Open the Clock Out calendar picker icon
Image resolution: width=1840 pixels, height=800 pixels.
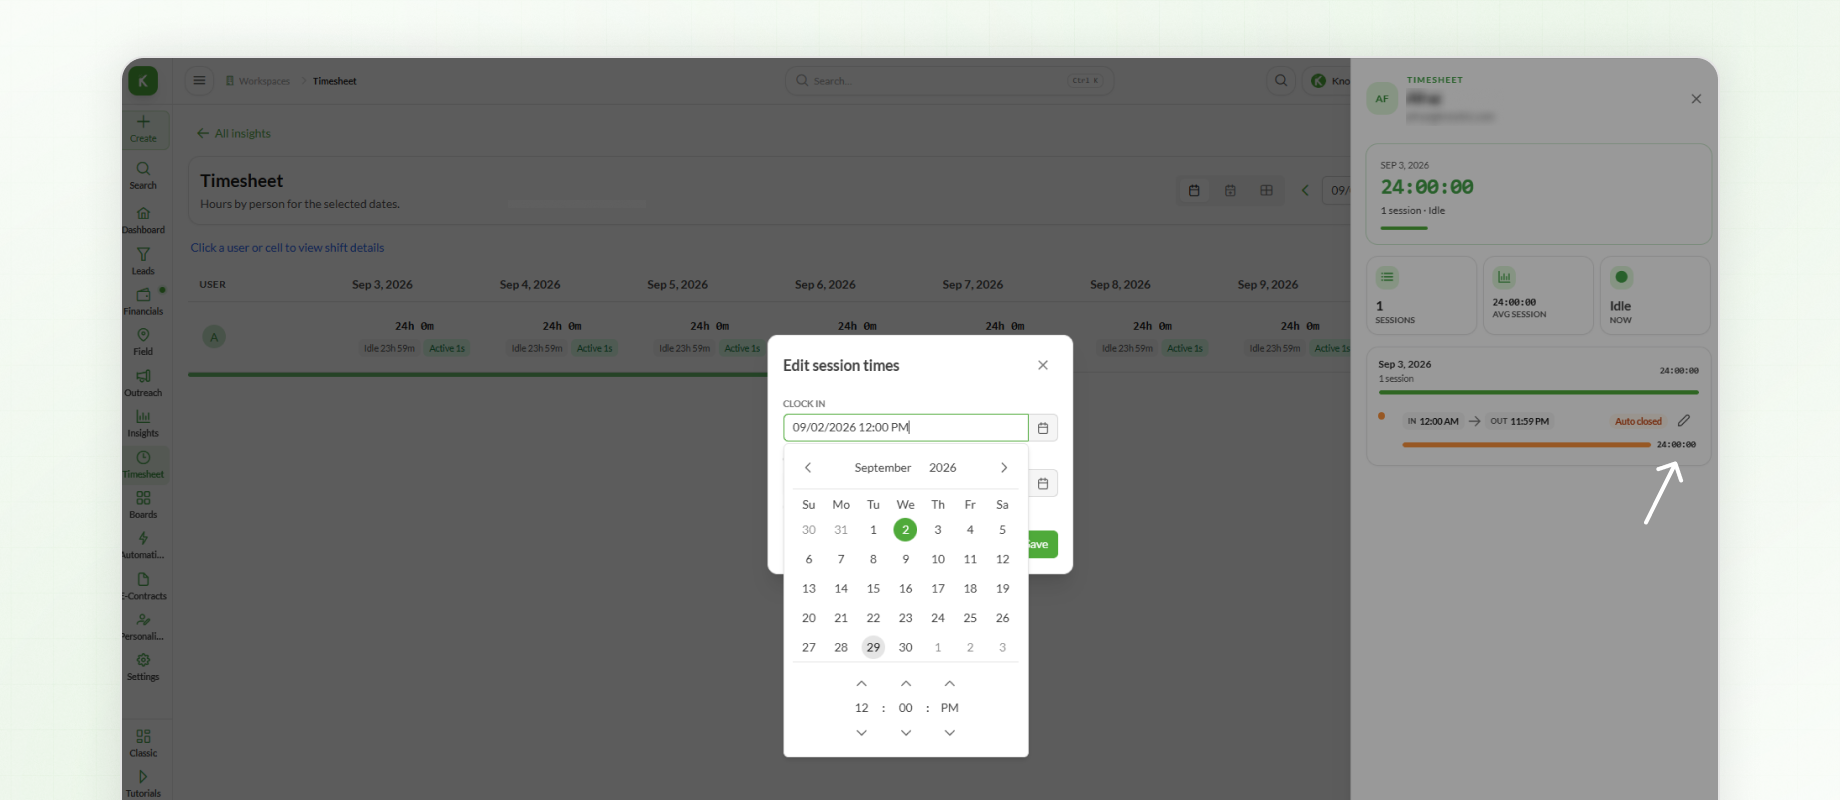[1043, 484]
